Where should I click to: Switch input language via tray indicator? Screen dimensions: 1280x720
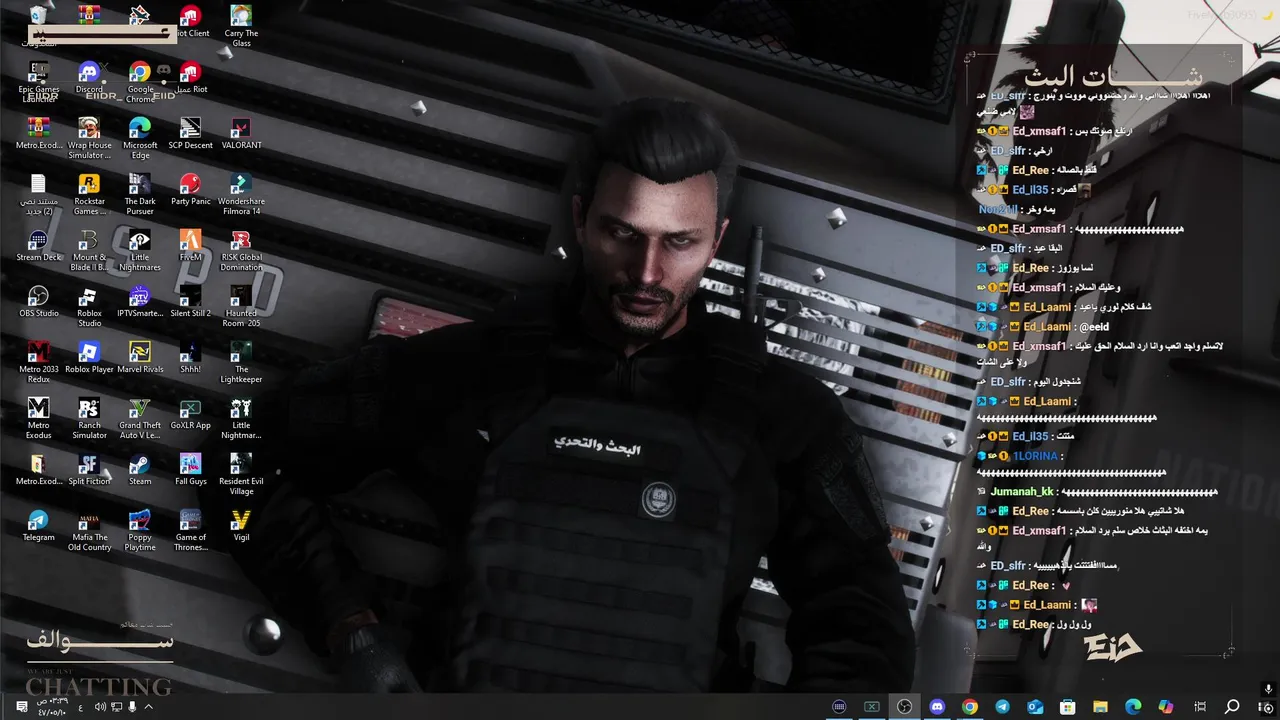pos(81,707)
